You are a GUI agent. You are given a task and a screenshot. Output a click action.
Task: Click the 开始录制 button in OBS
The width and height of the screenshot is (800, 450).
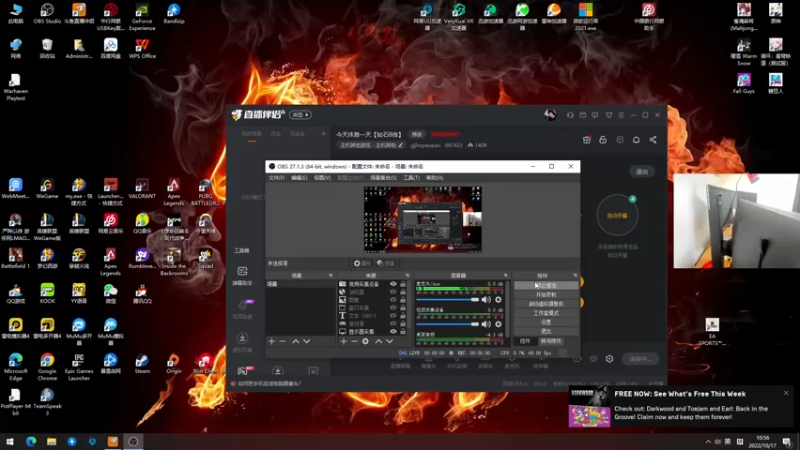546,295
